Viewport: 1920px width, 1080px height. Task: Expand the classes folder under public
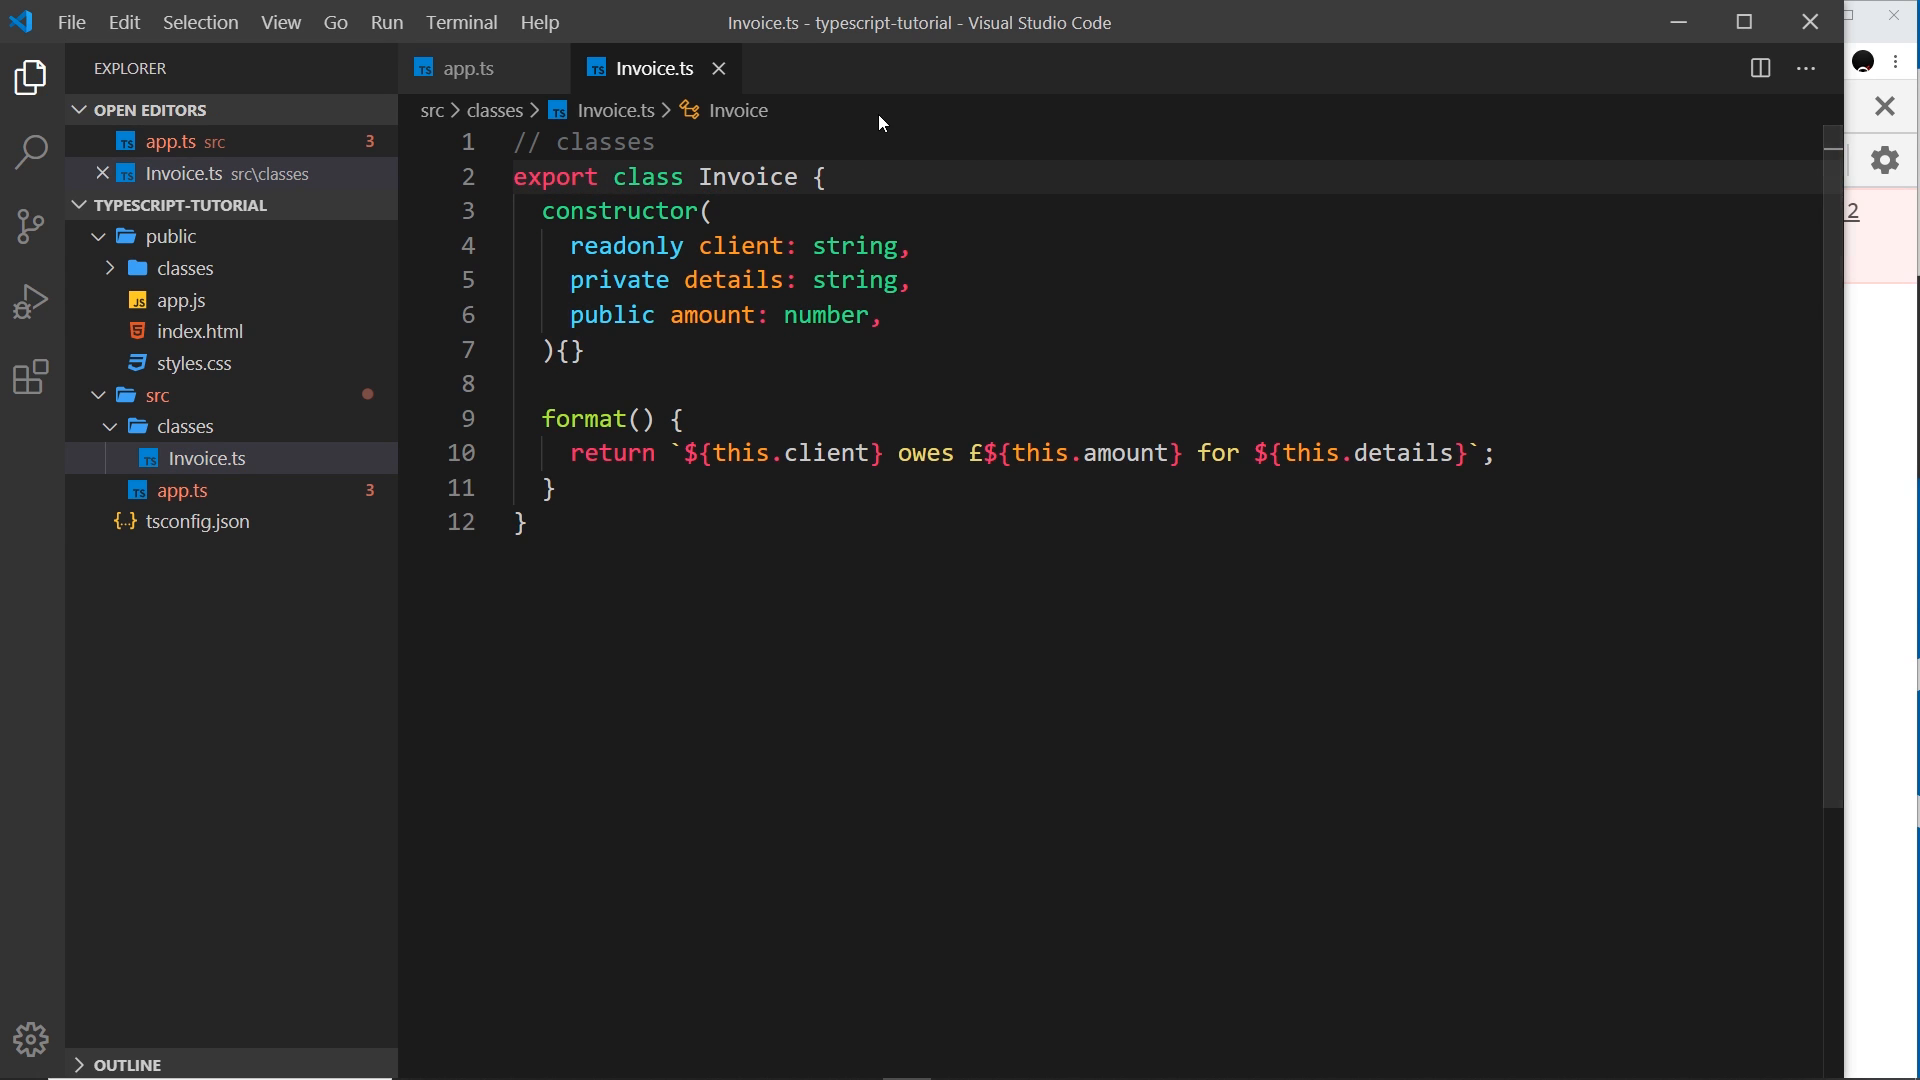pyautogui.click(x=110, y=268)
